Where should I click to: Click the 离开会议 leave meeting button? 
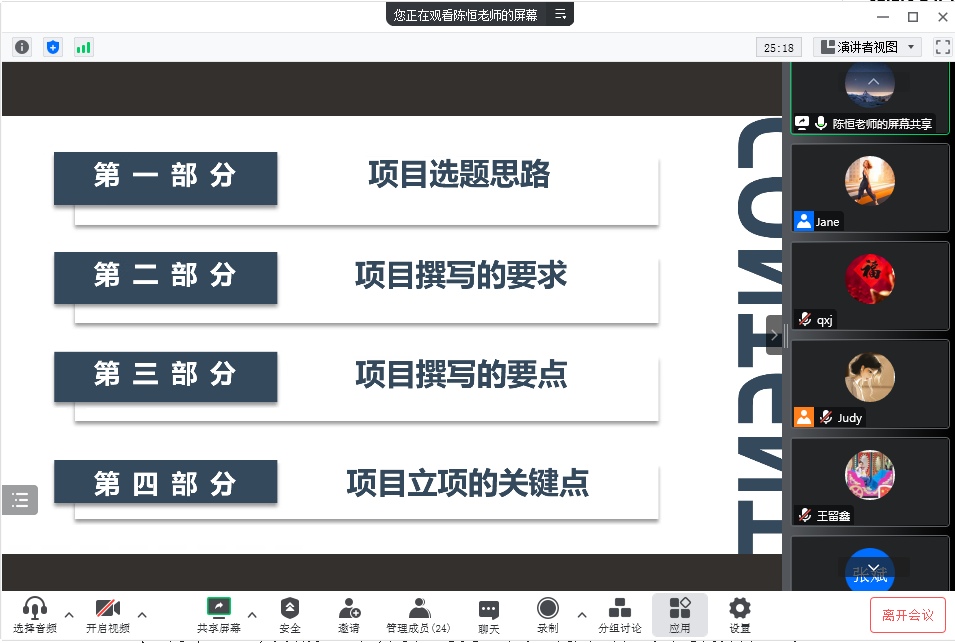click(x=907, y=614)
